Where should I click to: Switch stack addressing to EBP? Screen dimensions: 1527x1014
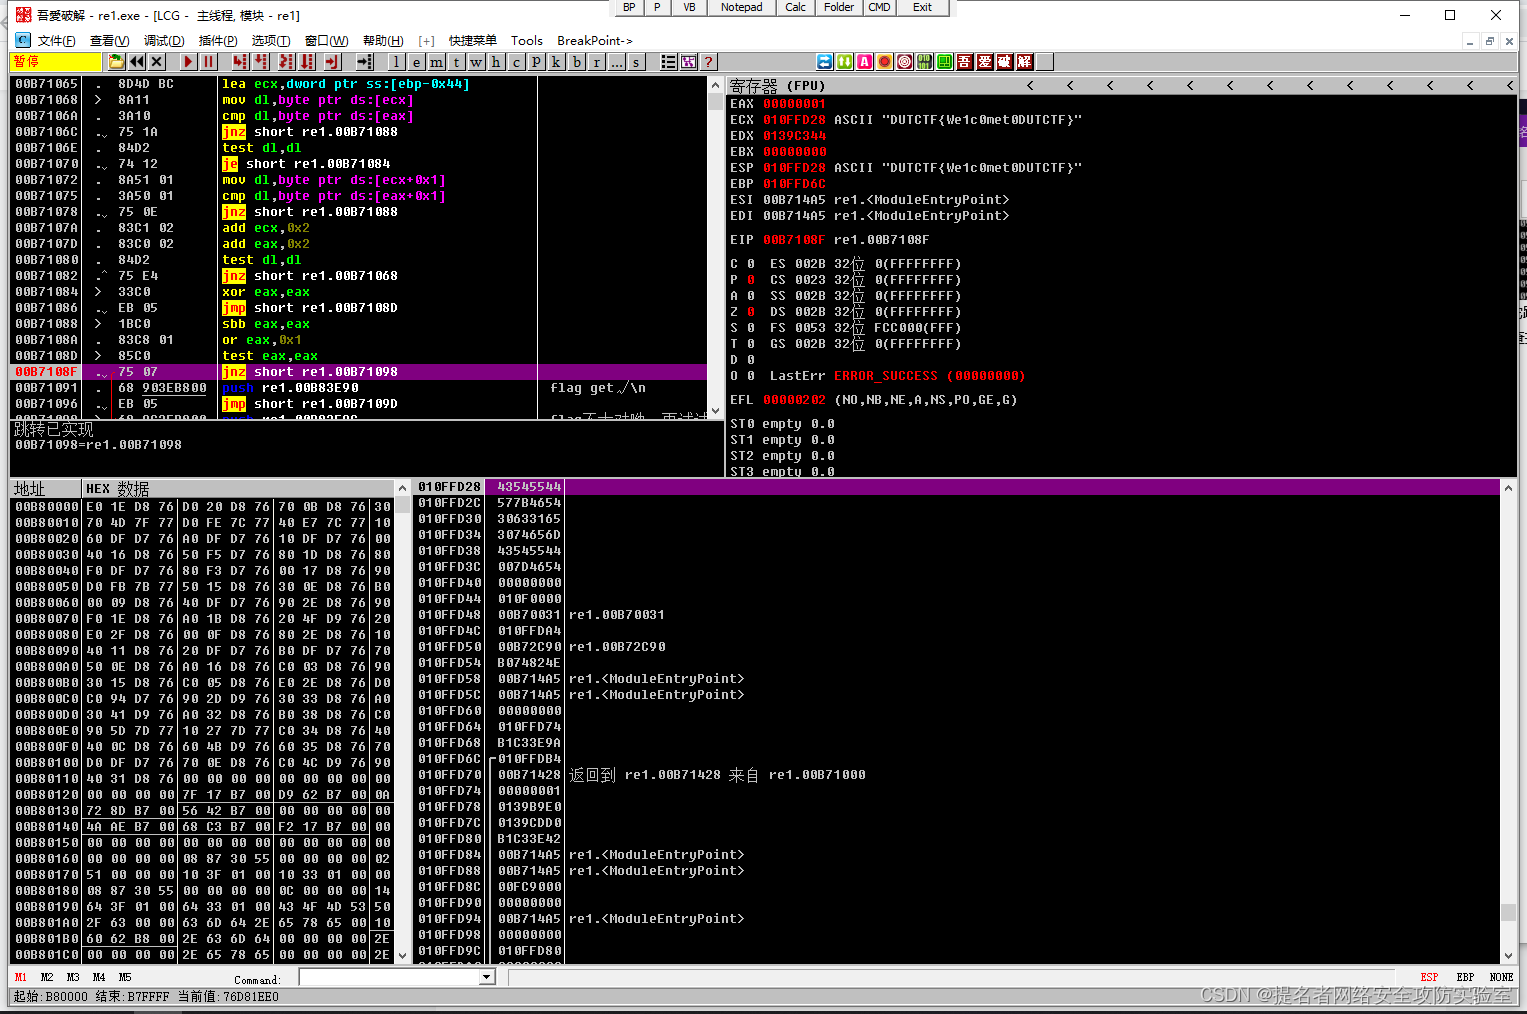1465,977
